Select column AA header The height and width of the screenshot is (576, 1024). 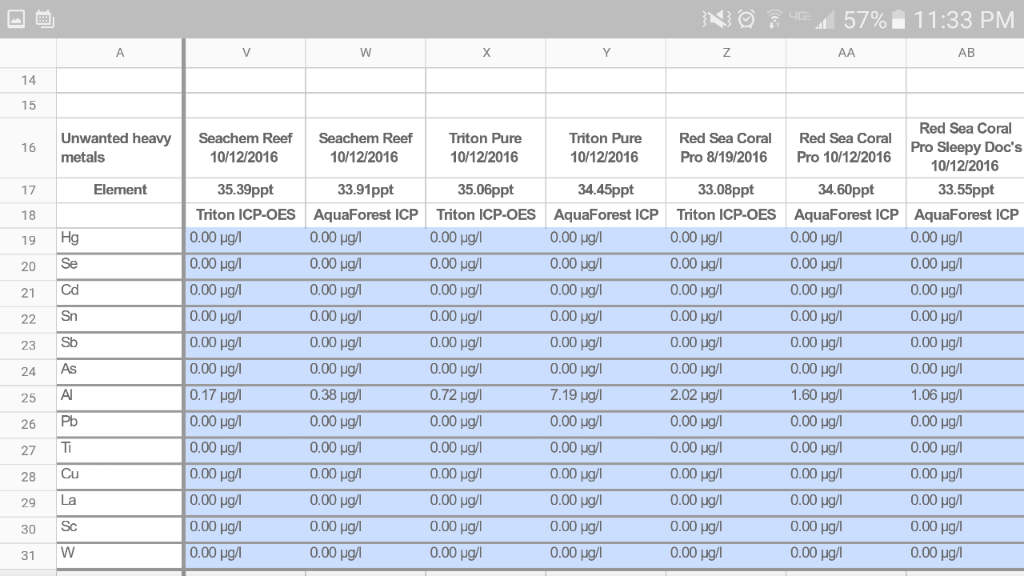(846, 53)
